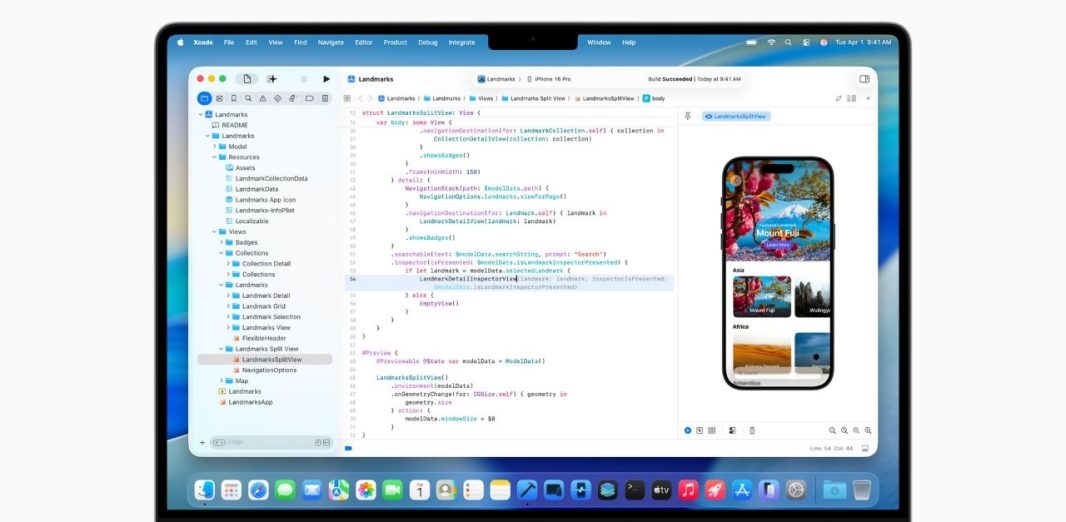Click the navigator Filter field
The height and width of the screenshot is (522, 1066).
(x=271, y=442)
